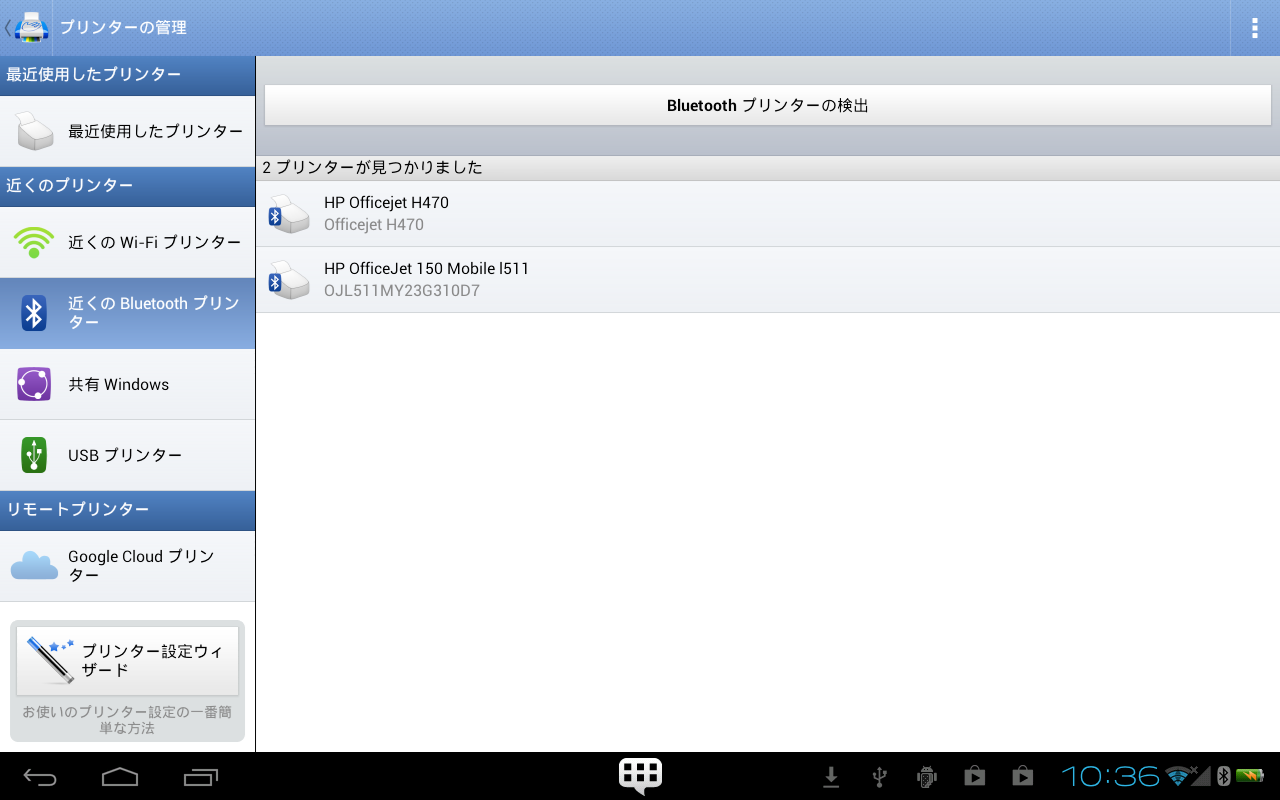
Task: Open 最近使用したプリンター list item
Action: coord(127,131)
